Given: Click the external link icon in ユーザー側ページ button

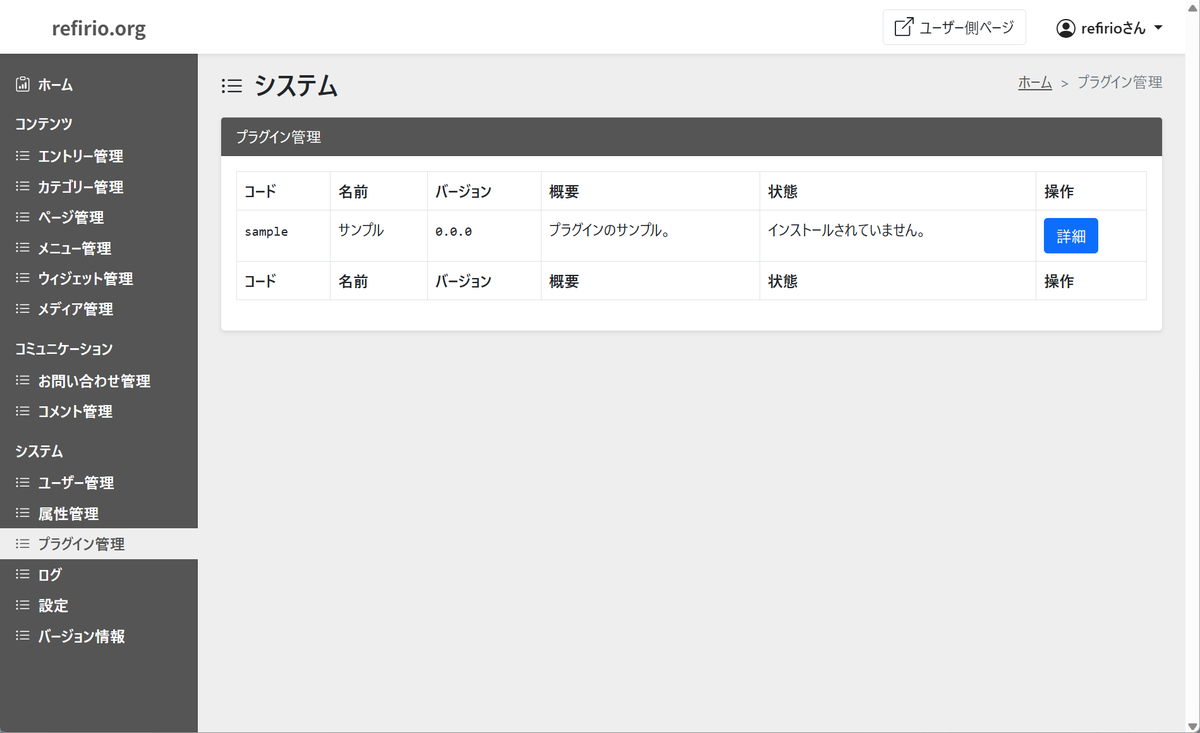Looking at the screenshot, I should [903, 27].
